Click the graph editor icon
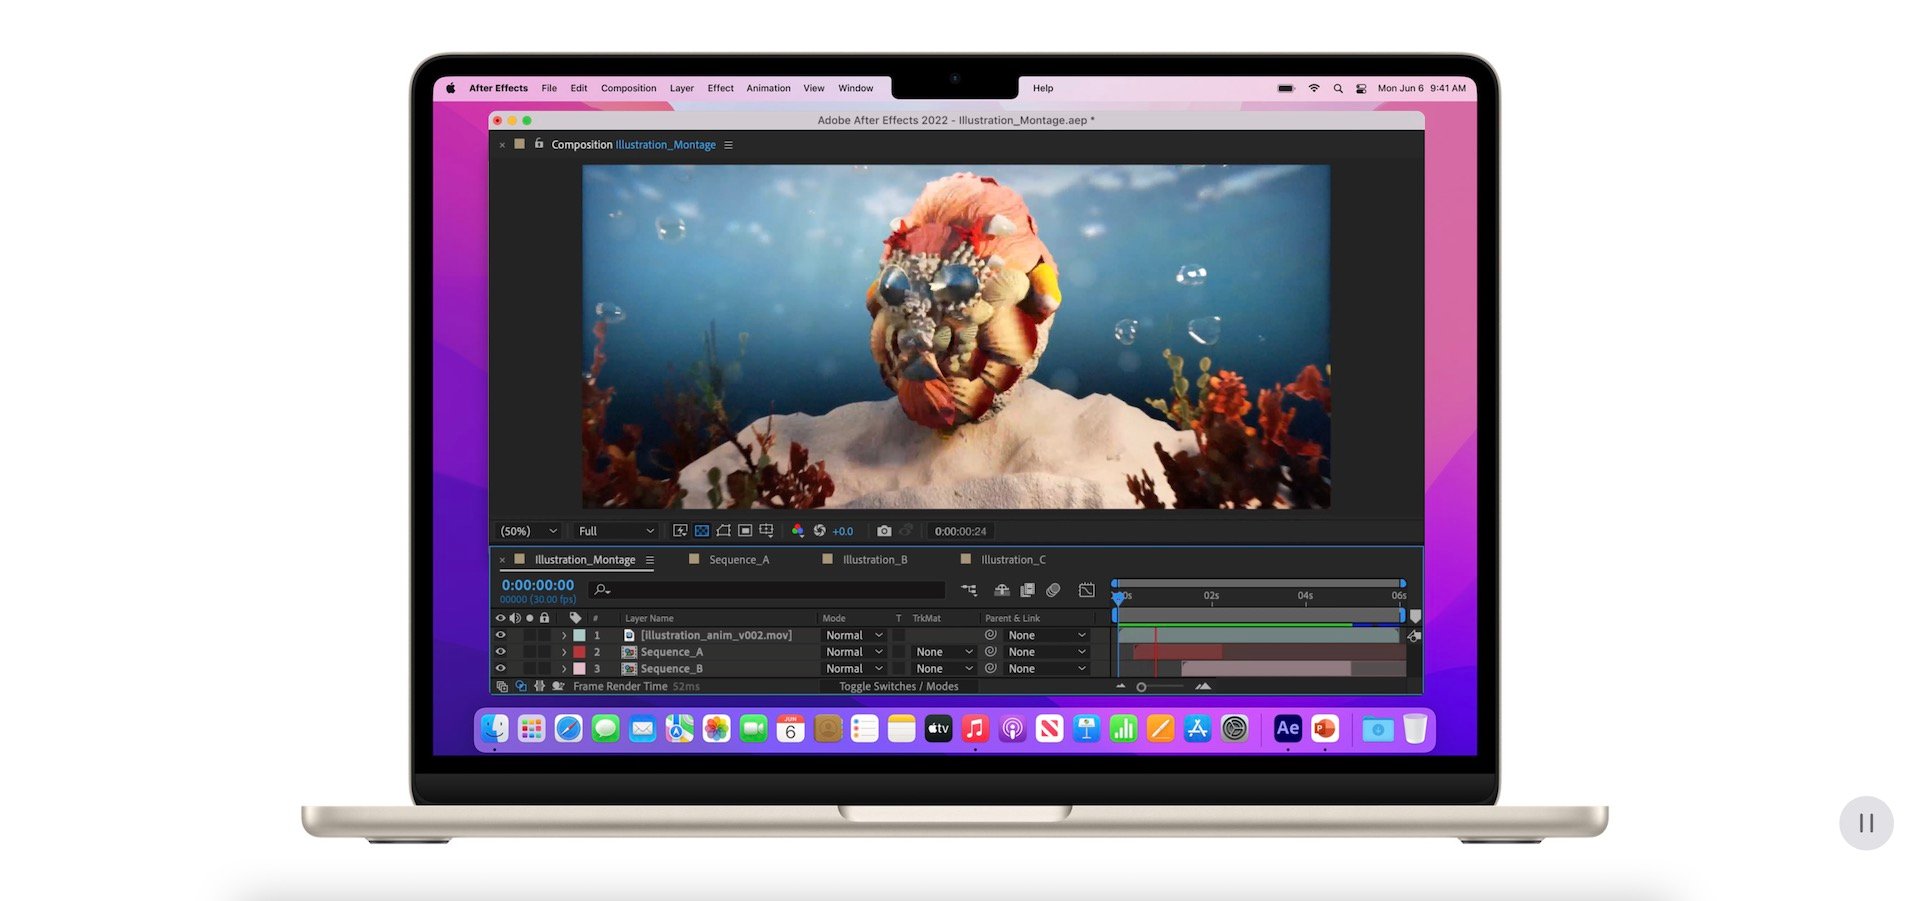Screen dimensions: 1920x901 (1087, 590)
